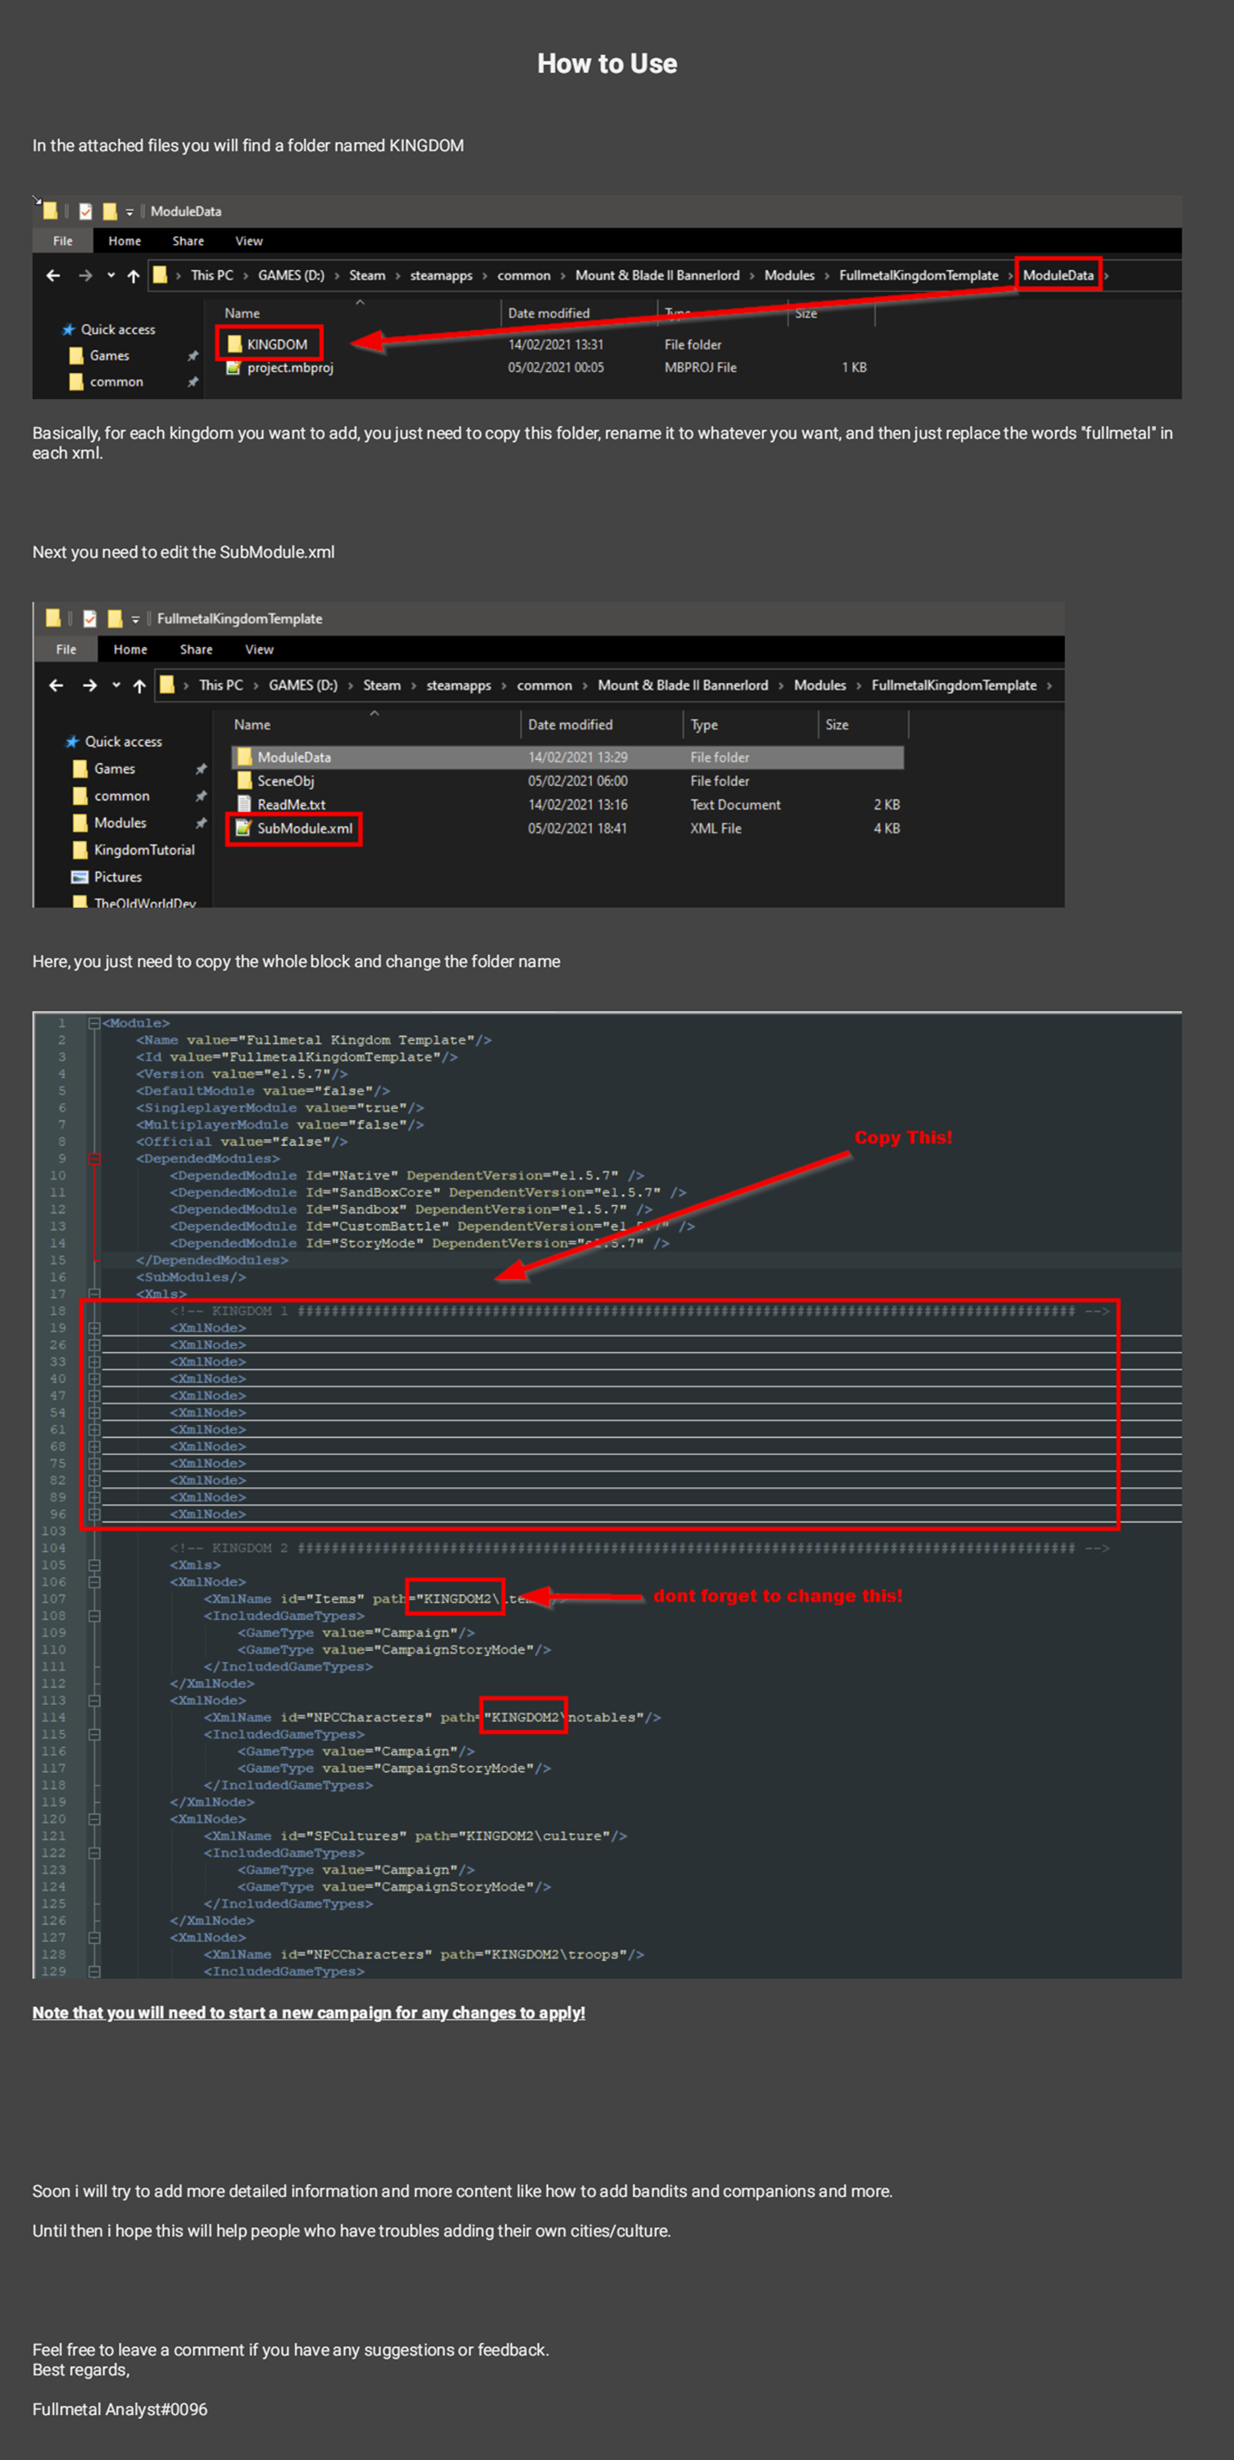Open Home tab in FullmetalKingdomTemplate window

pos(130,649)
